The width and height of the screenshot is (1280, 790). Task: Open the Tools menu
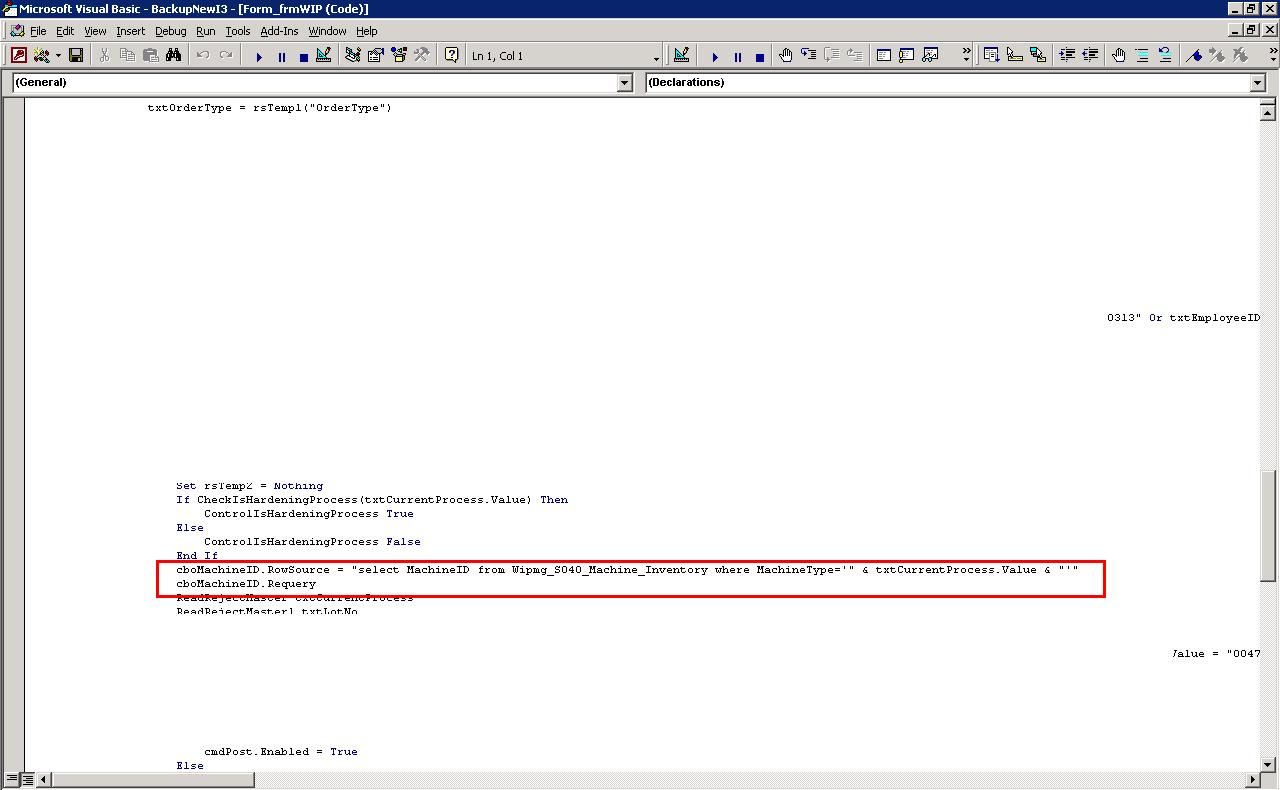pyautogui.click(x=238, y=31)
